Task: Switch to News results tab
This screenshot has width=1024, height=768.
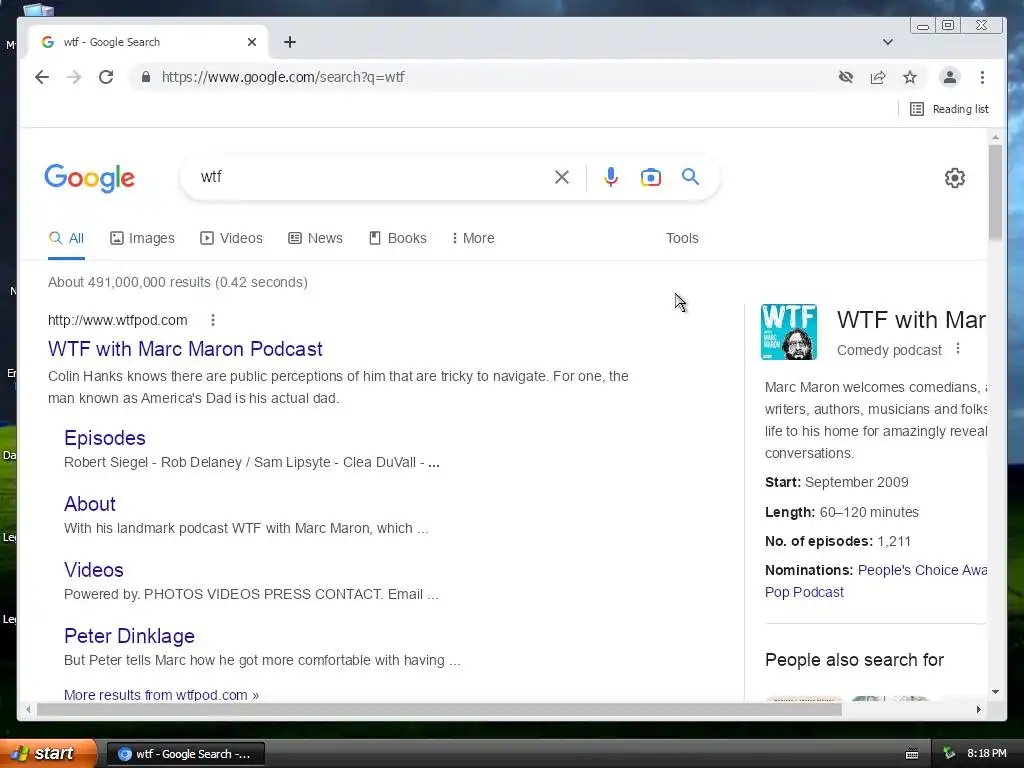Action: 315,238
